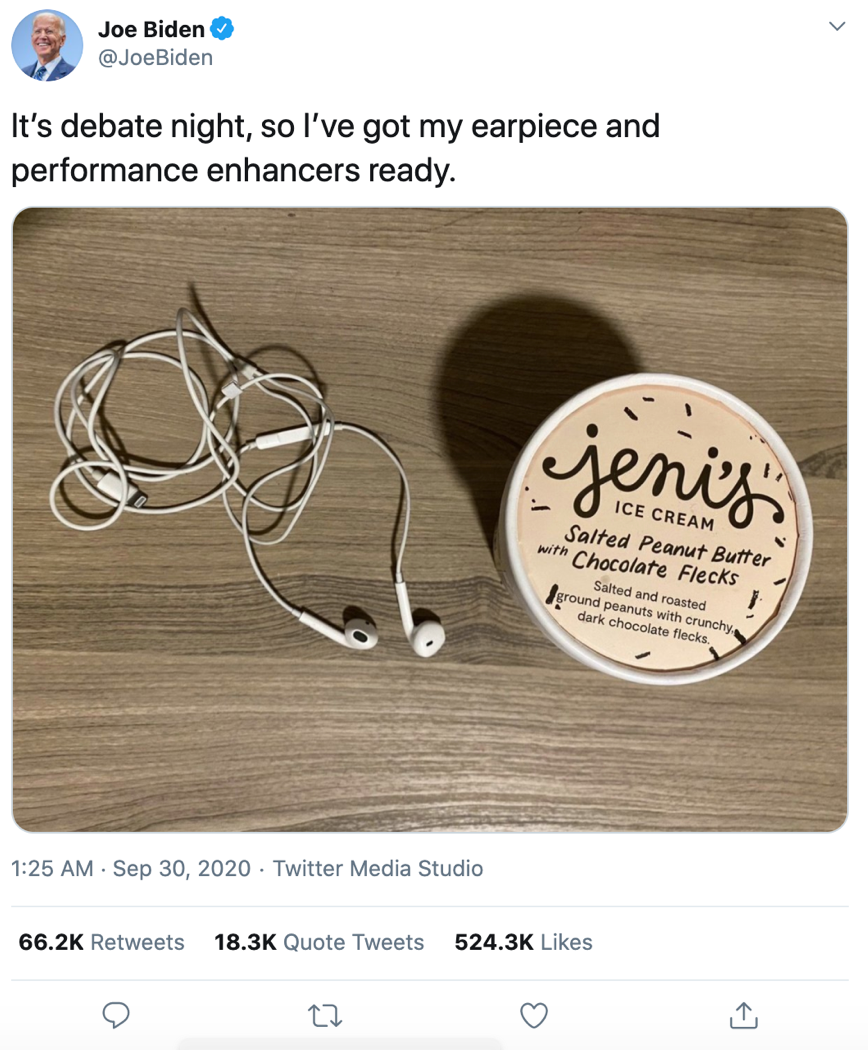Click the Sep 30, 2020 date
Viewport: 868px width, 1050px height.
pyautogui.click(x=182, y=869)
